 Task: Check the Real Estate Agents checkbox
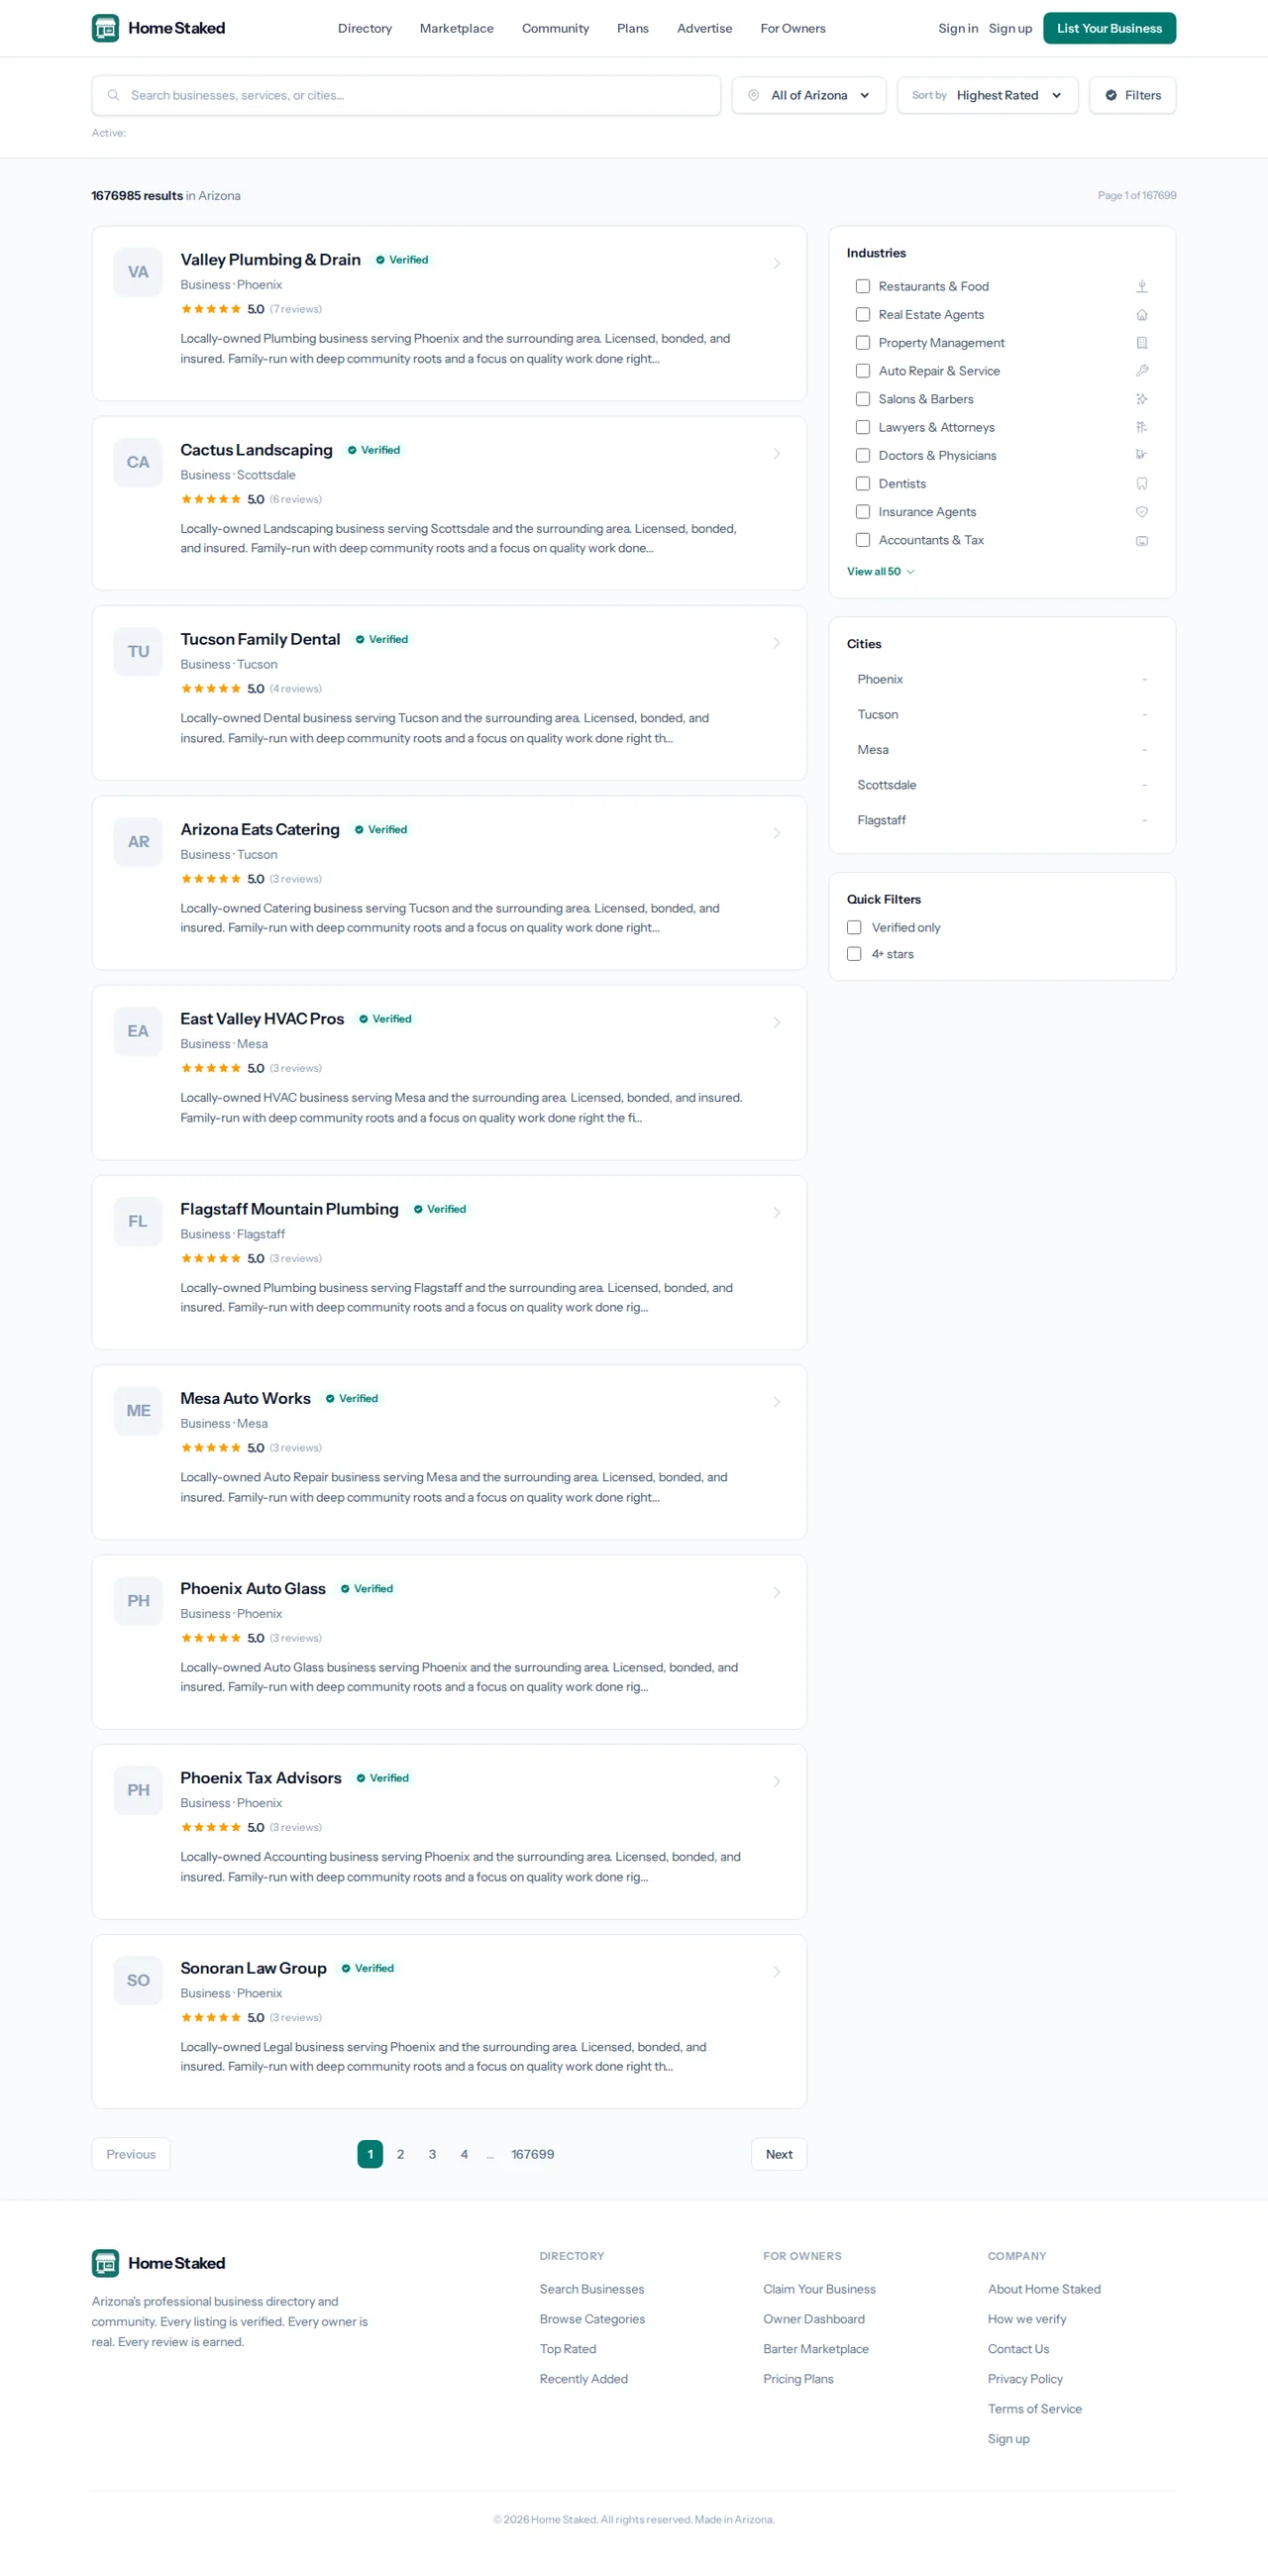pyautogui.click(x=862, y=315)
